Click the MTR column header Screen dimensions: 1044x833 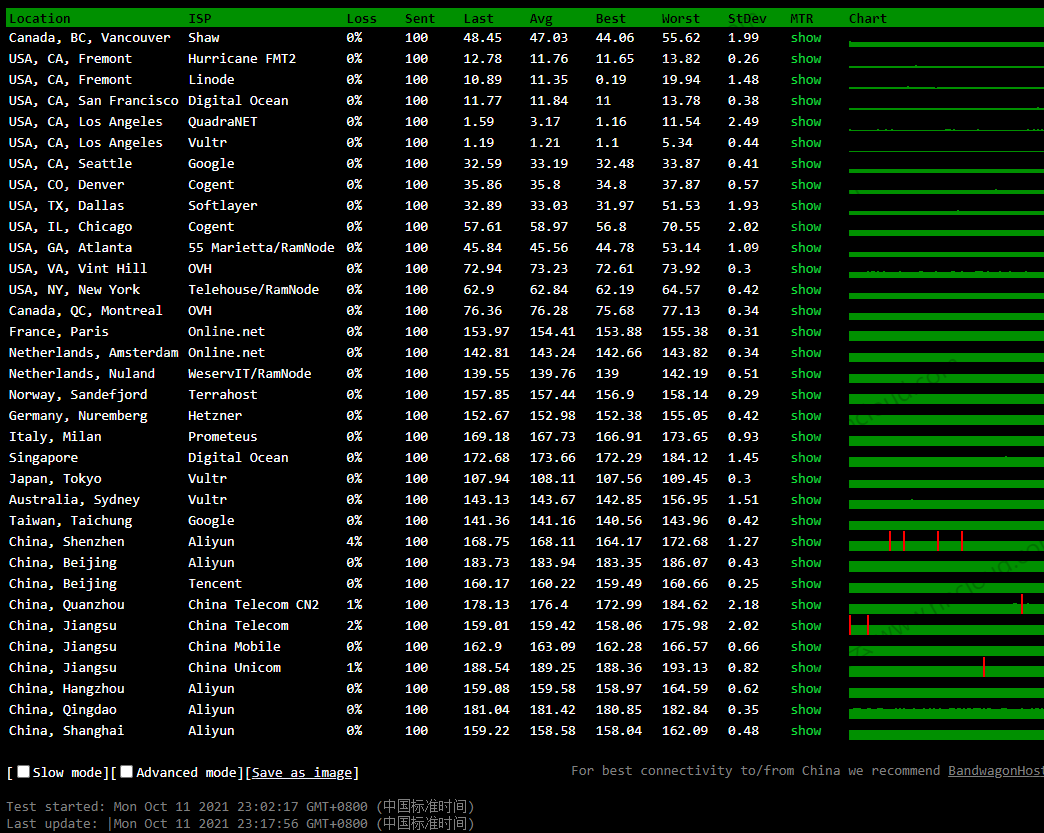tap(802, 19)
